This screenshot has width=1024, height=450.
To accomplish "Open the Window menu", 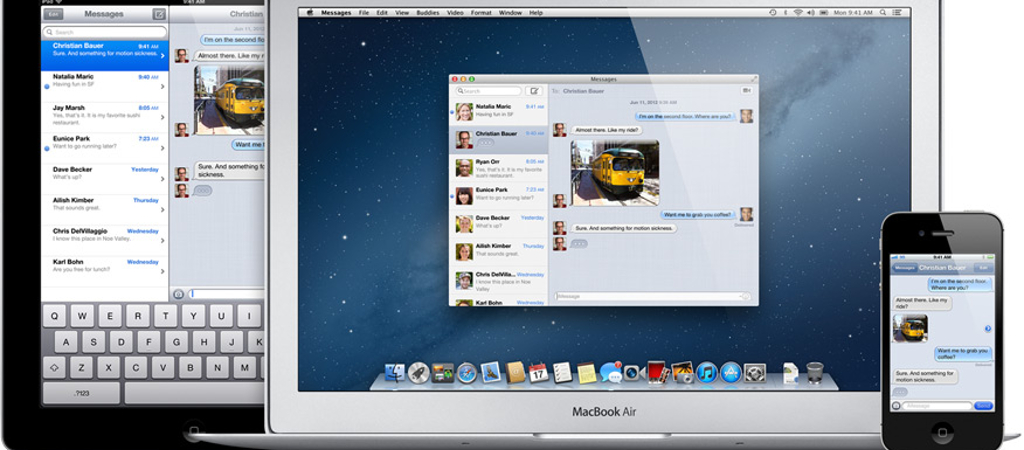I will pos(510,12).
